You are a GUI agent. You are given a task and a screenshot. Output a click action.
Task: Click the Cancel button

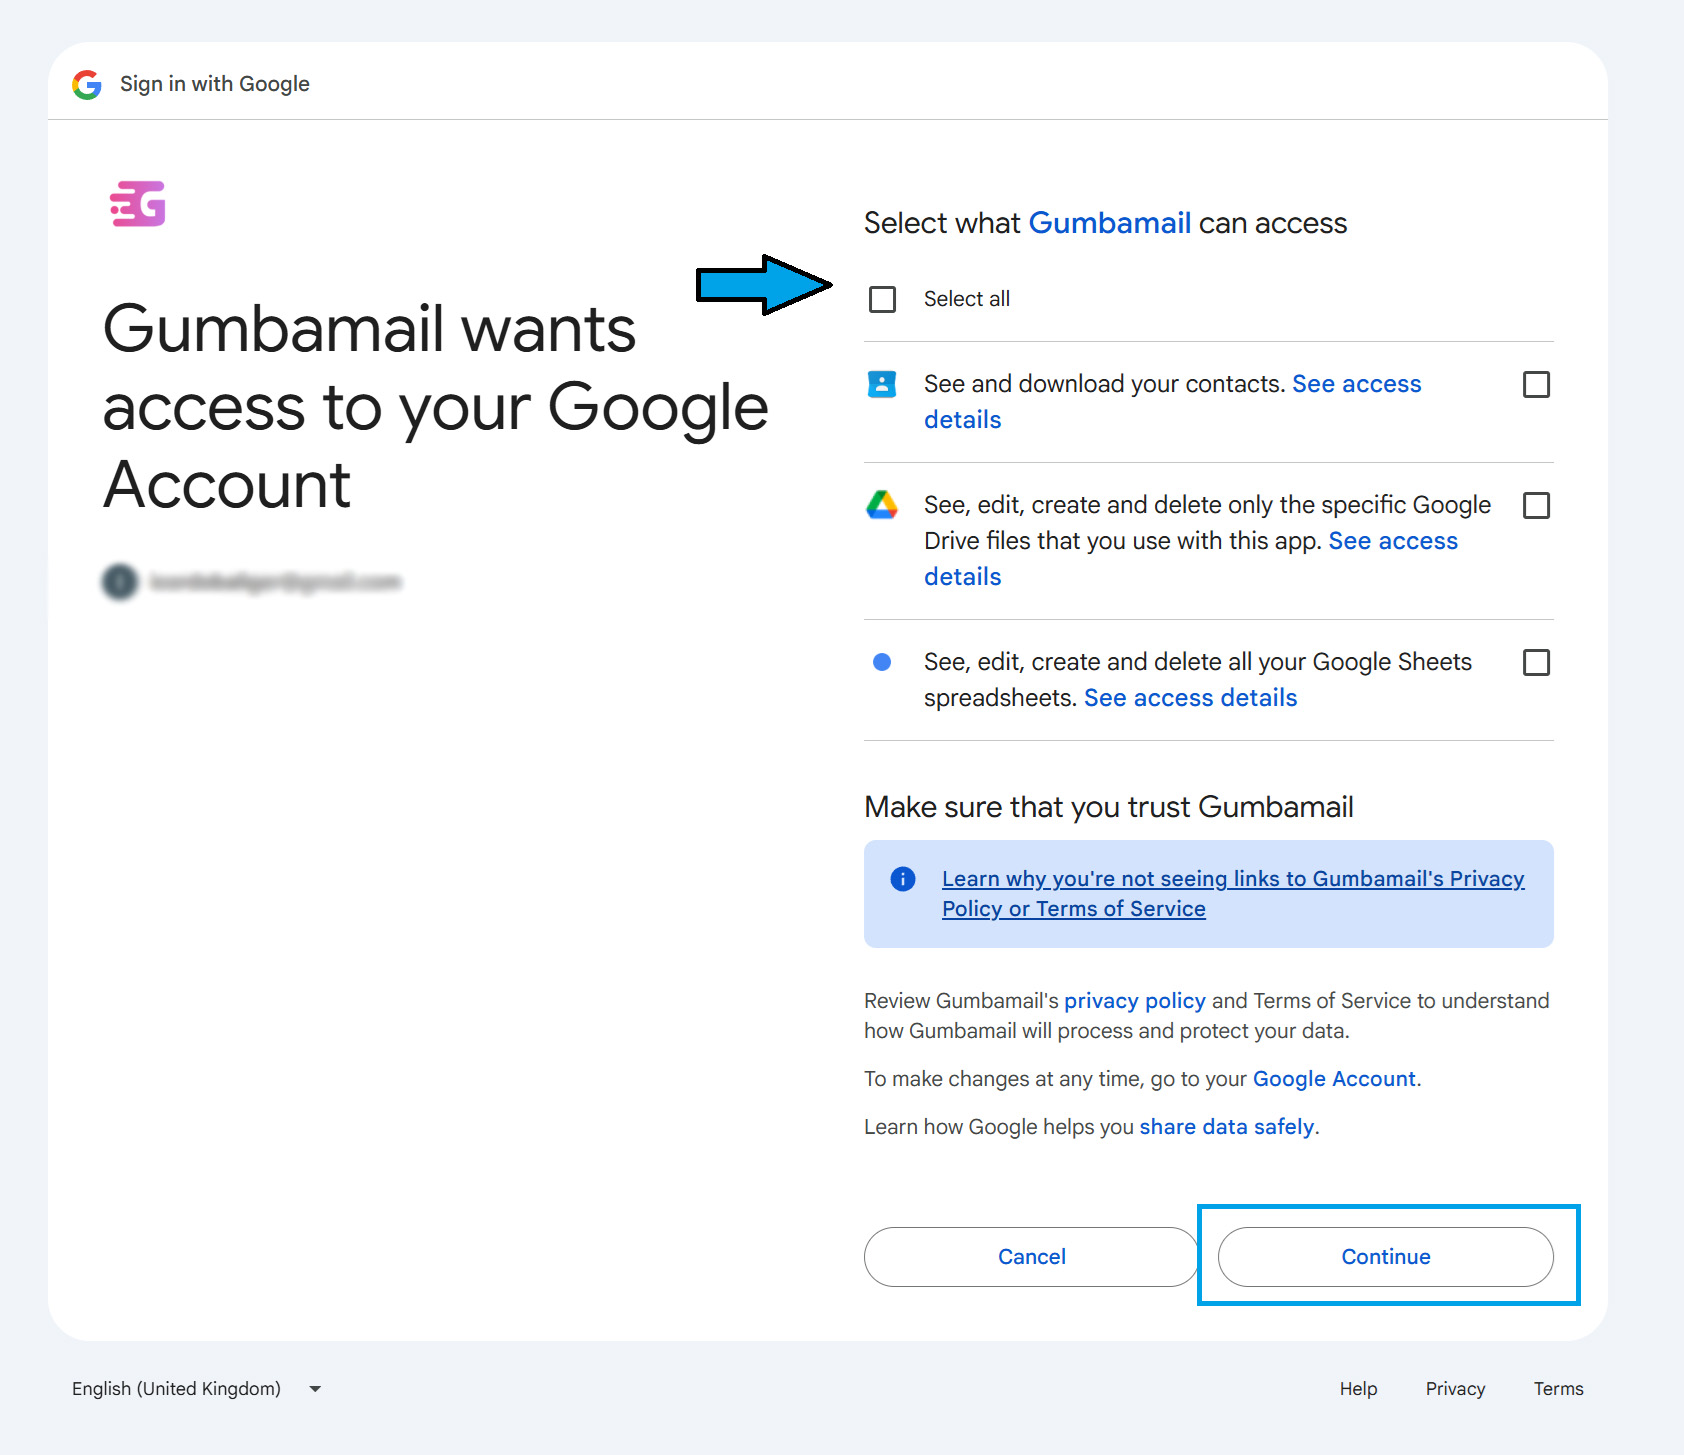point(1032,1257)
